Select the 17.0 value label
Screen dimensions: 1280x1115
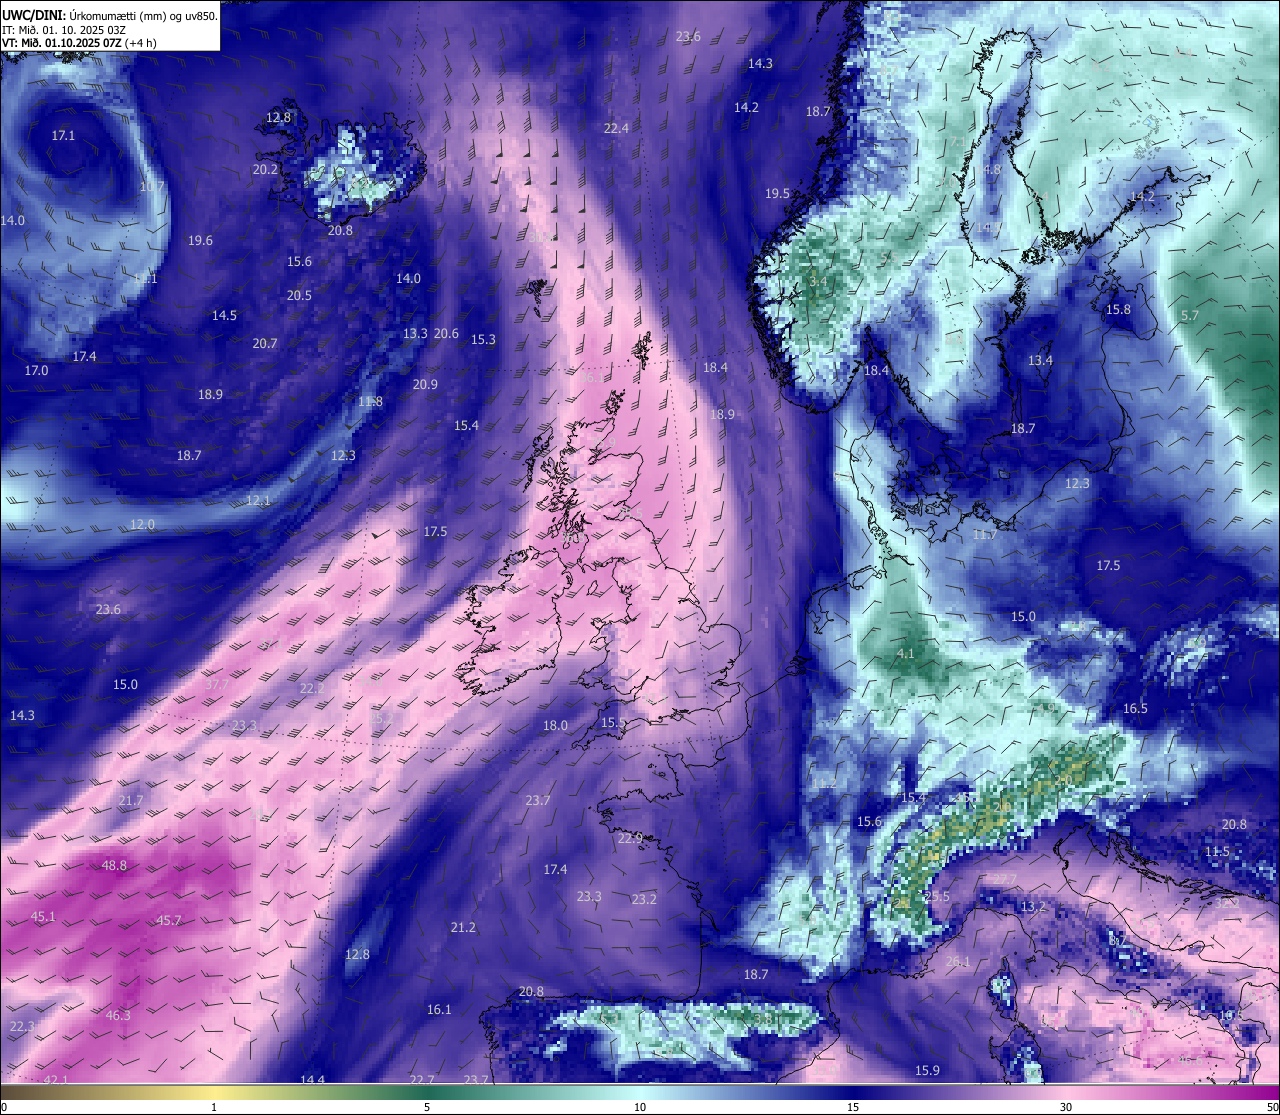[36, 370]
